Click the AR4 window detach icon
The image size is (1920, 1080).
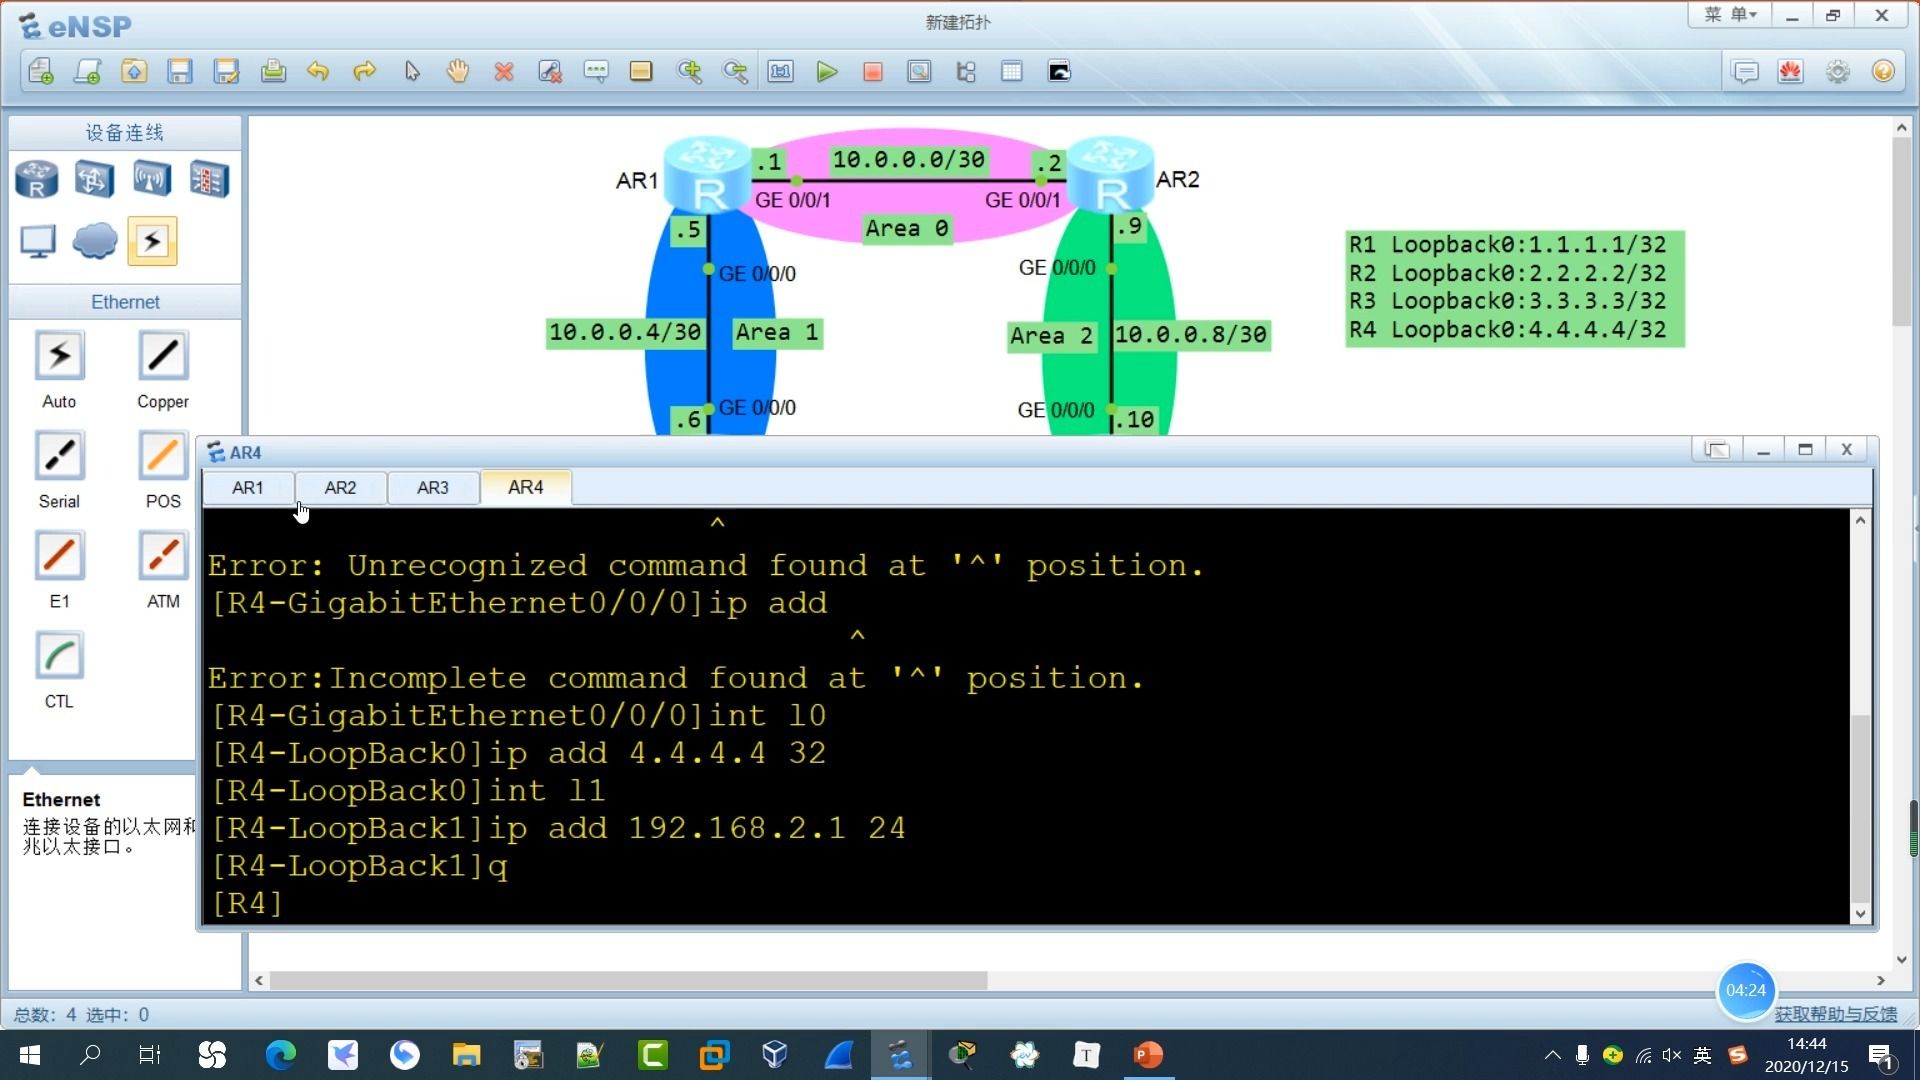1716,450
